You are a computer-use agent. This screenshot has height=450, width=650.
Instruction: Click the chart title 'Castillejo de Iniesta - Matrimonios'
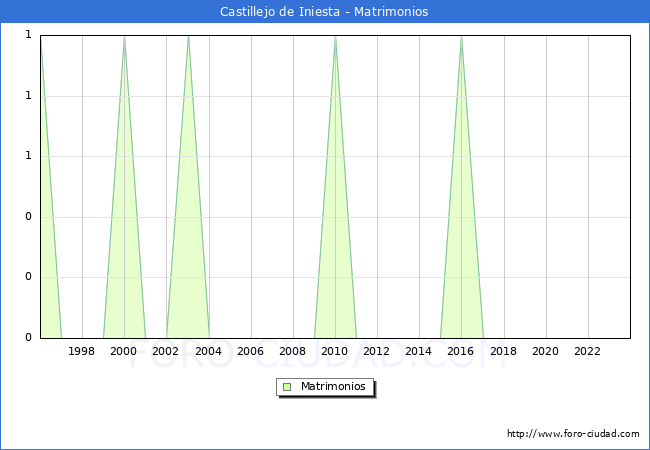(324, 12)
